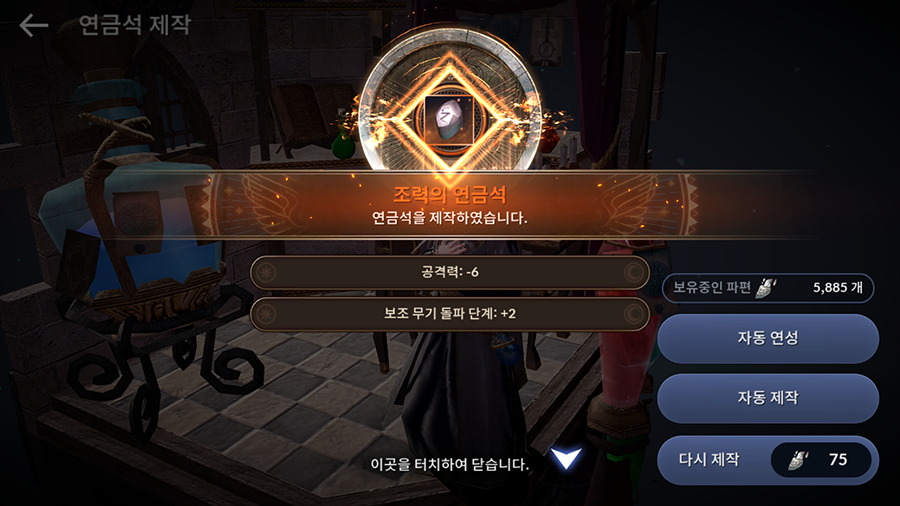Click crescent ornament on the 공격력 row
The width and height of the screenshot is (900, 506).
[x=634, y=272]
